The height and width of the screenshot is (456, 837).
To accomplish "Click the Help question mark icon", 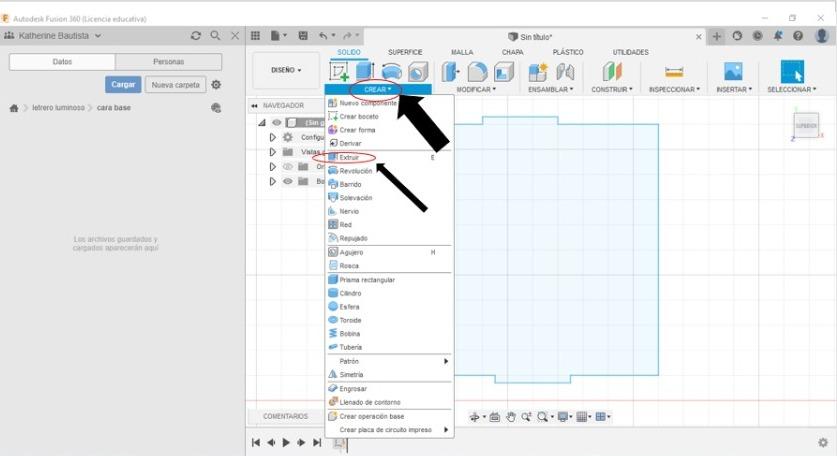I will pos(798,36).
